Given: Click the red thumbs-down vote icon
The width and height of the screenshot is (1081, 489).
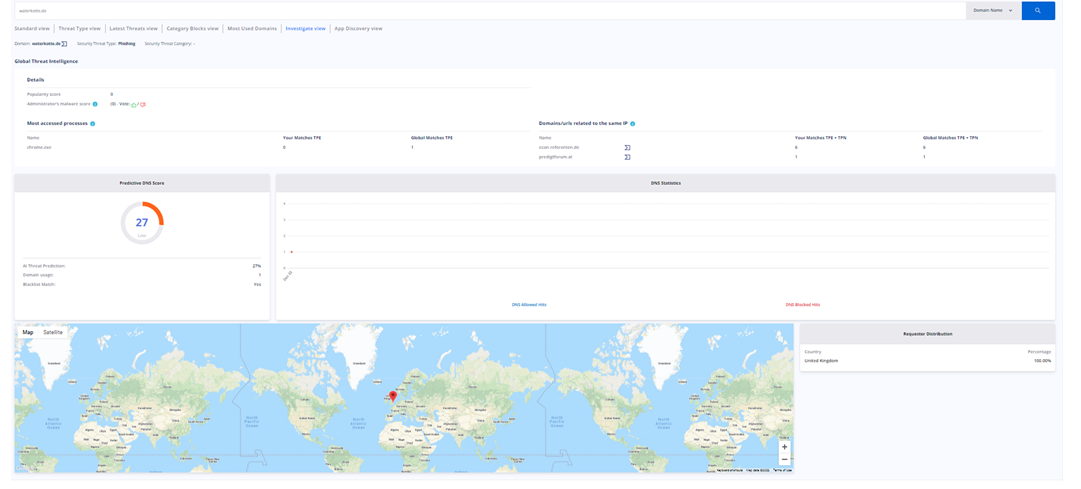Looking at the screenshot, I should pyautogui.click(x=143, y=105).
